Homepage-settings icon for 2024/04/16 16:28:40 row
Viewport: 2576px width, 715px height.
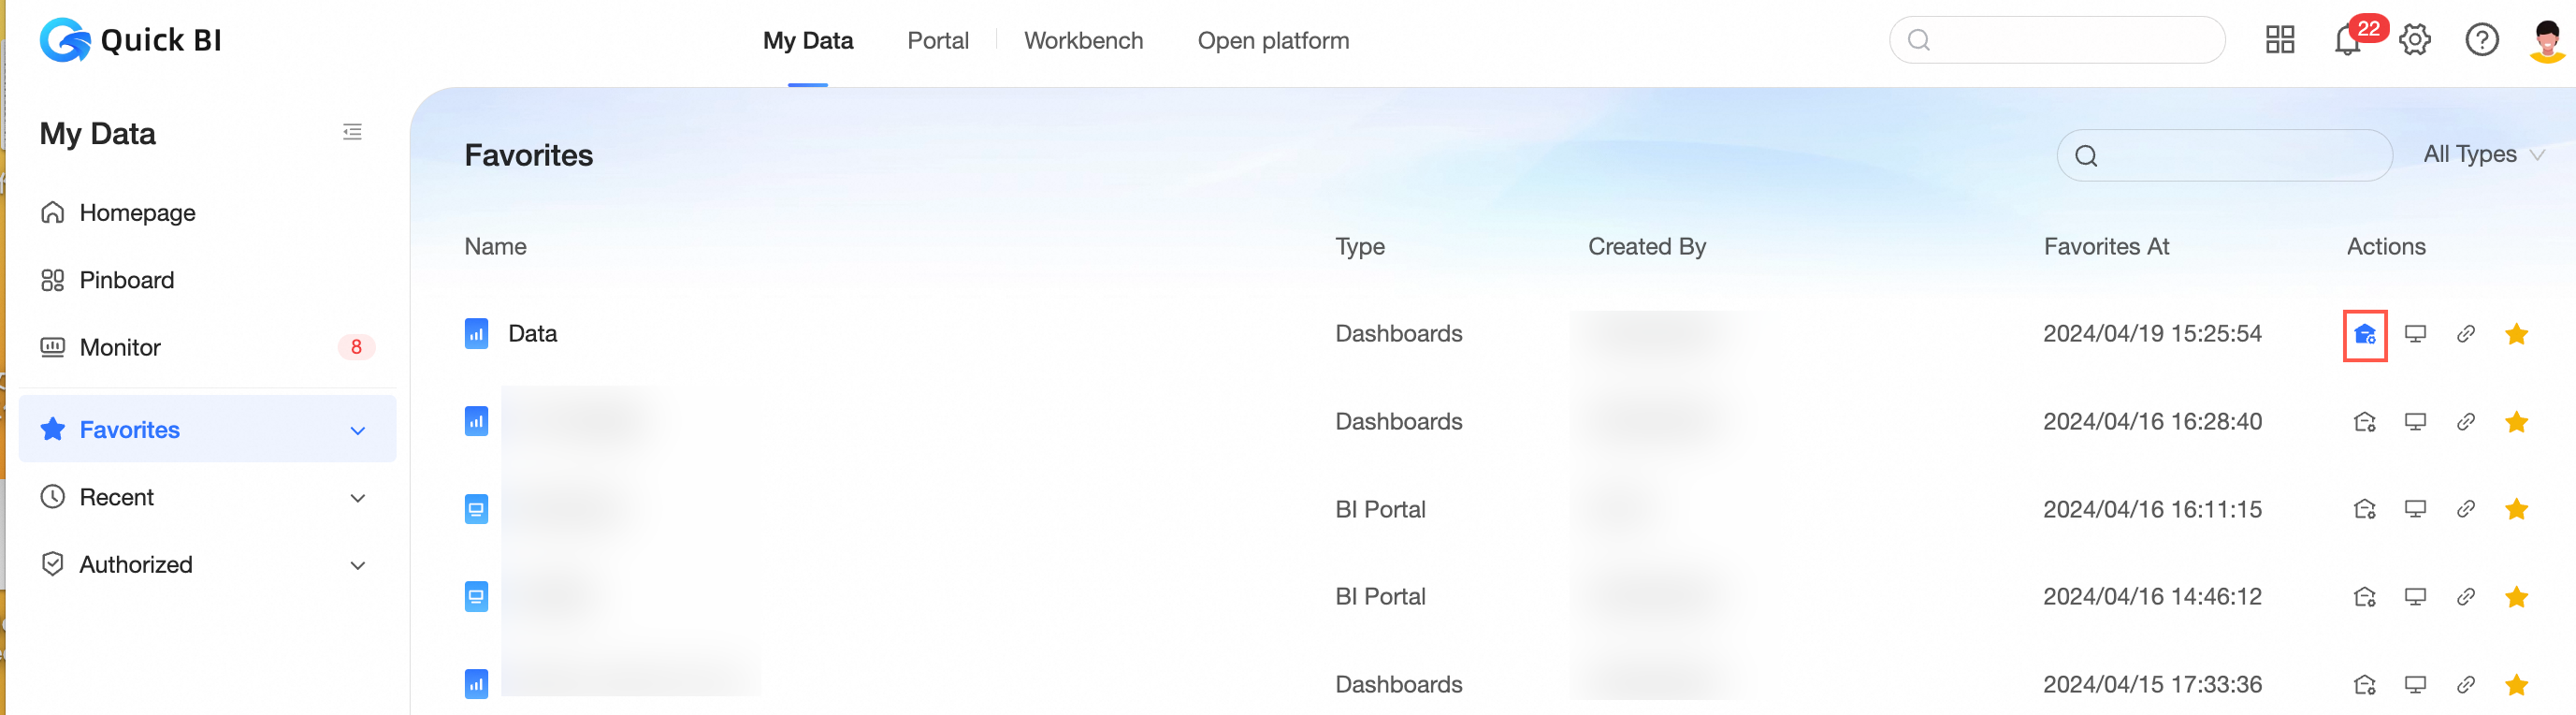[x=2365, y=422]
